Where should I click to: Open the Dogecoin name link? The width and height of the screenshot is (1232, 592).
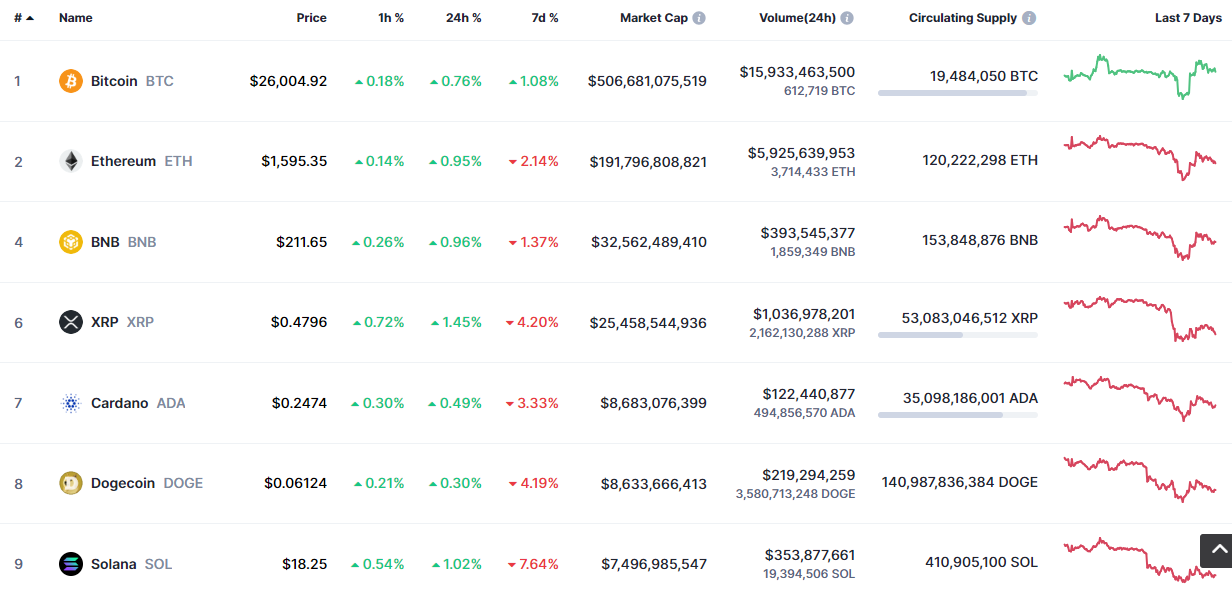123,483
